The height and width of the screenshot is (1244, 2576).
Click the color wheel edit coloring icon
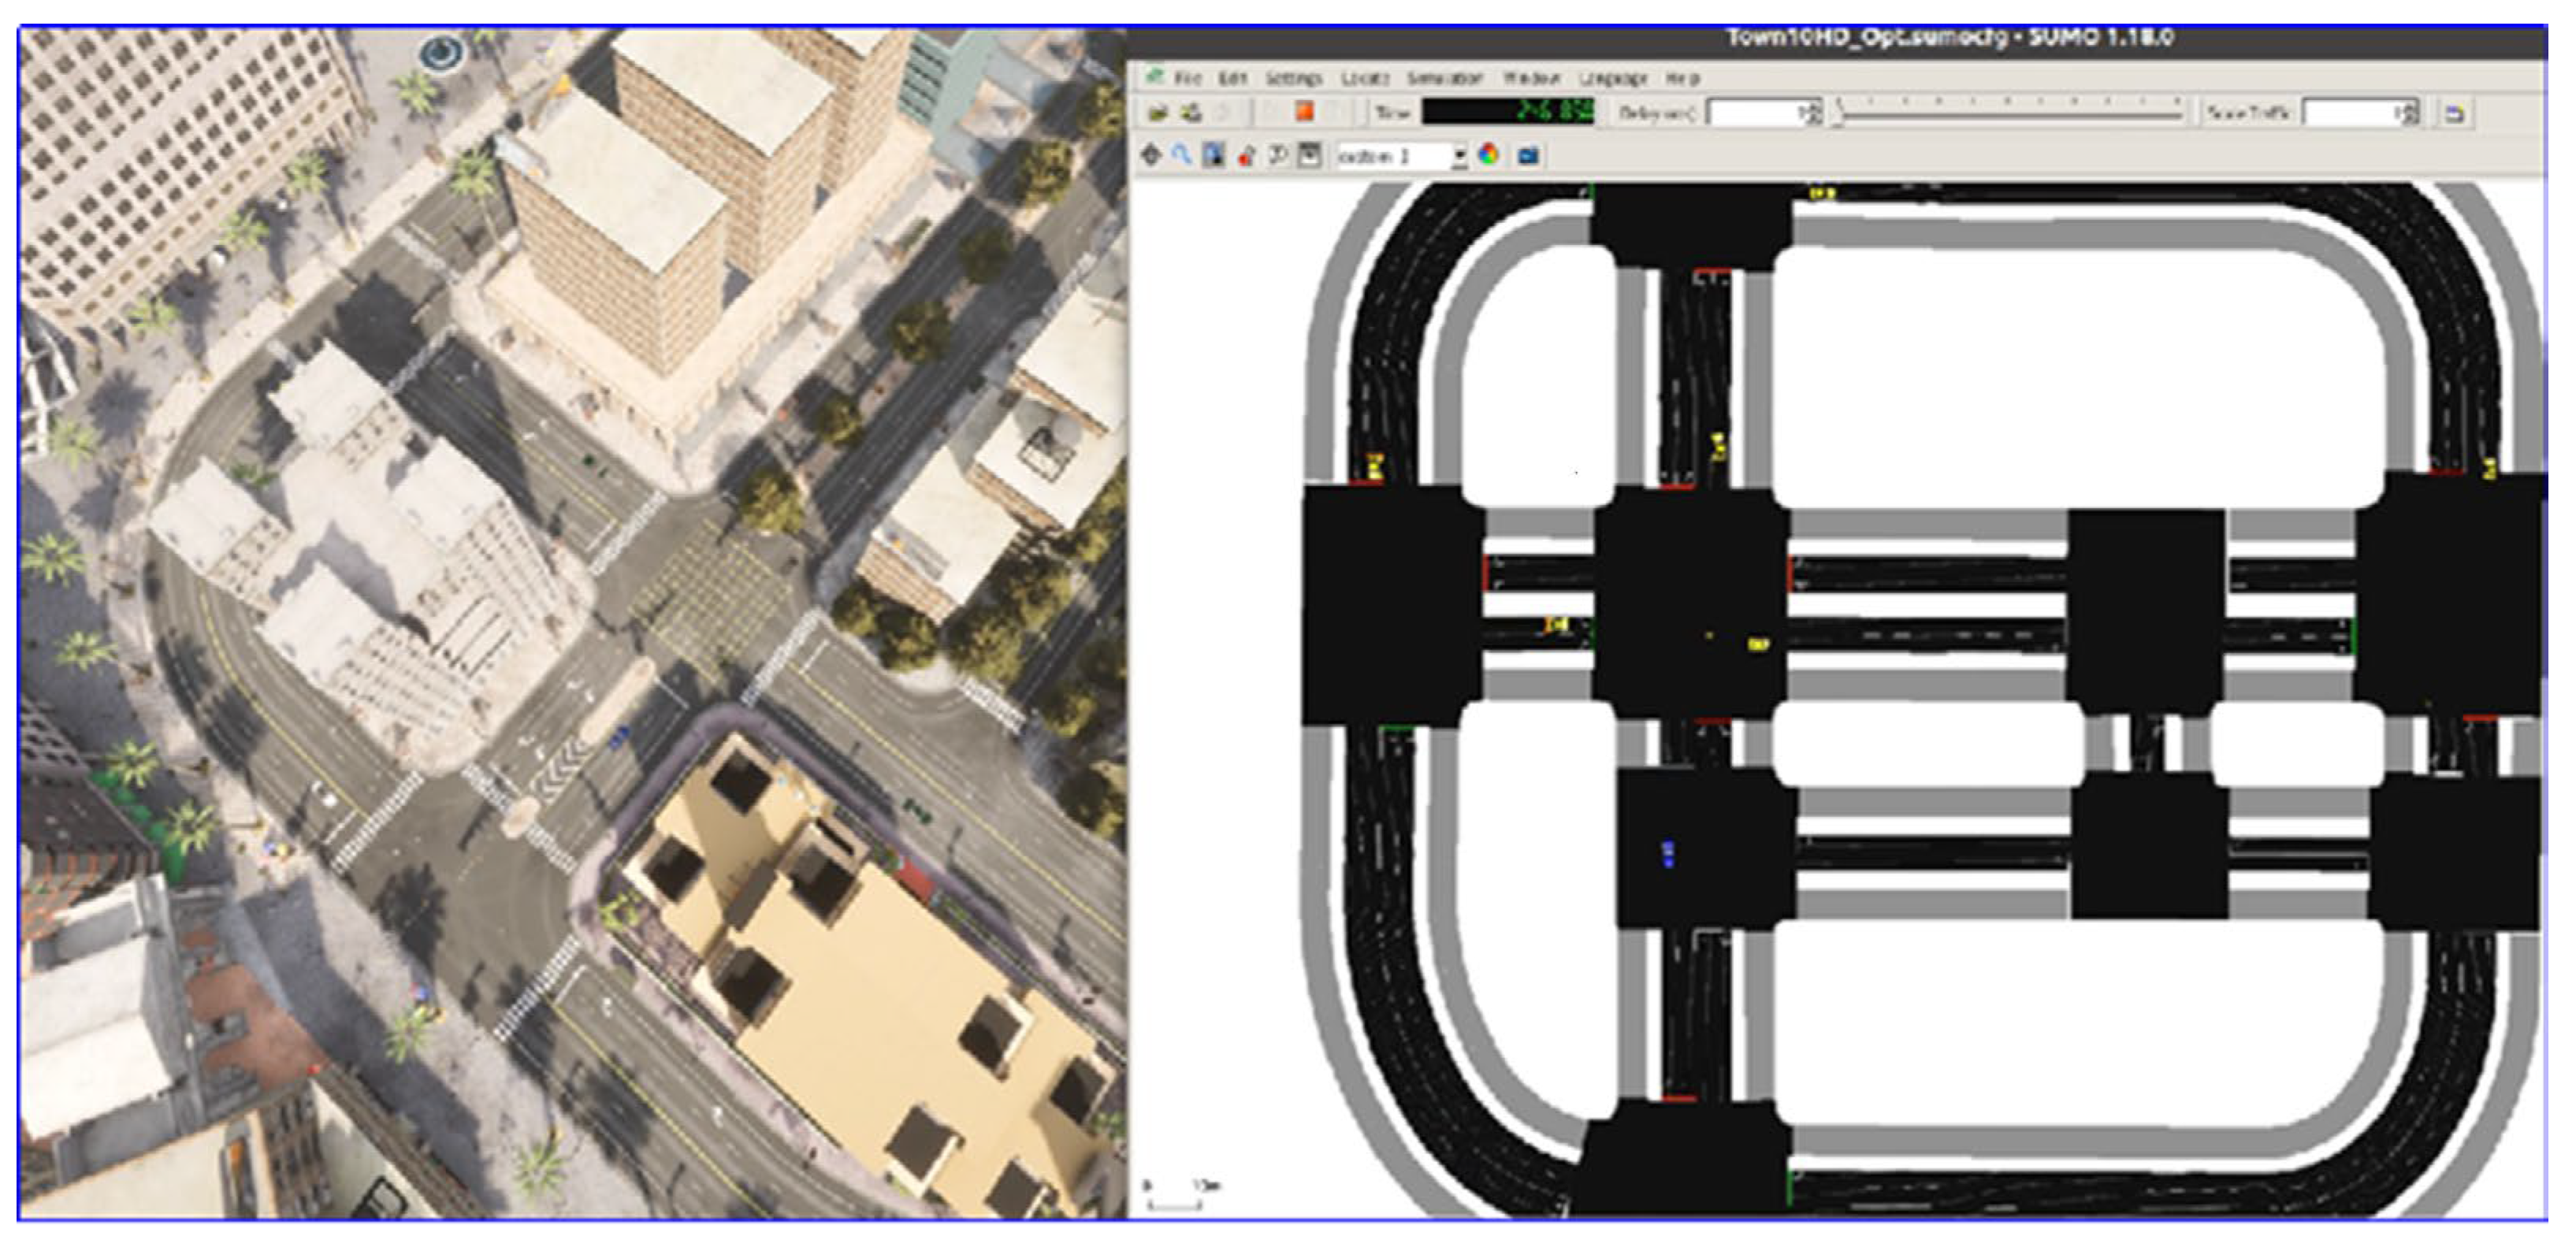point(1489,156)
